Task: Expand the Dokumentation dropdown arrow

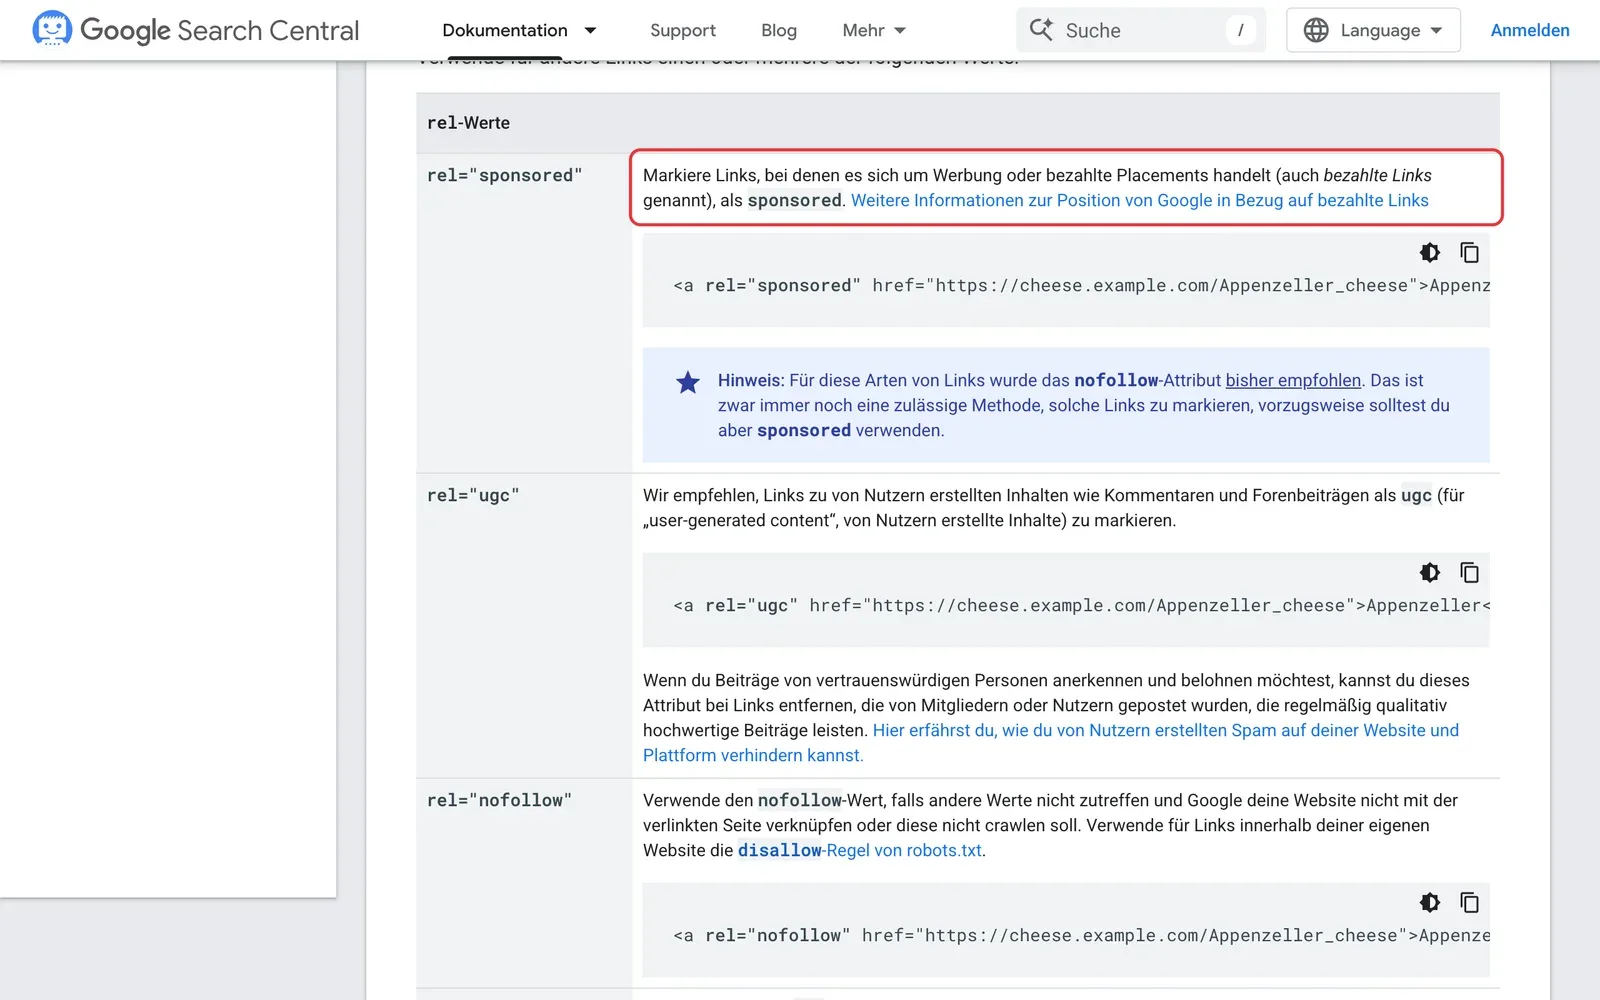Action: [590, 30]
